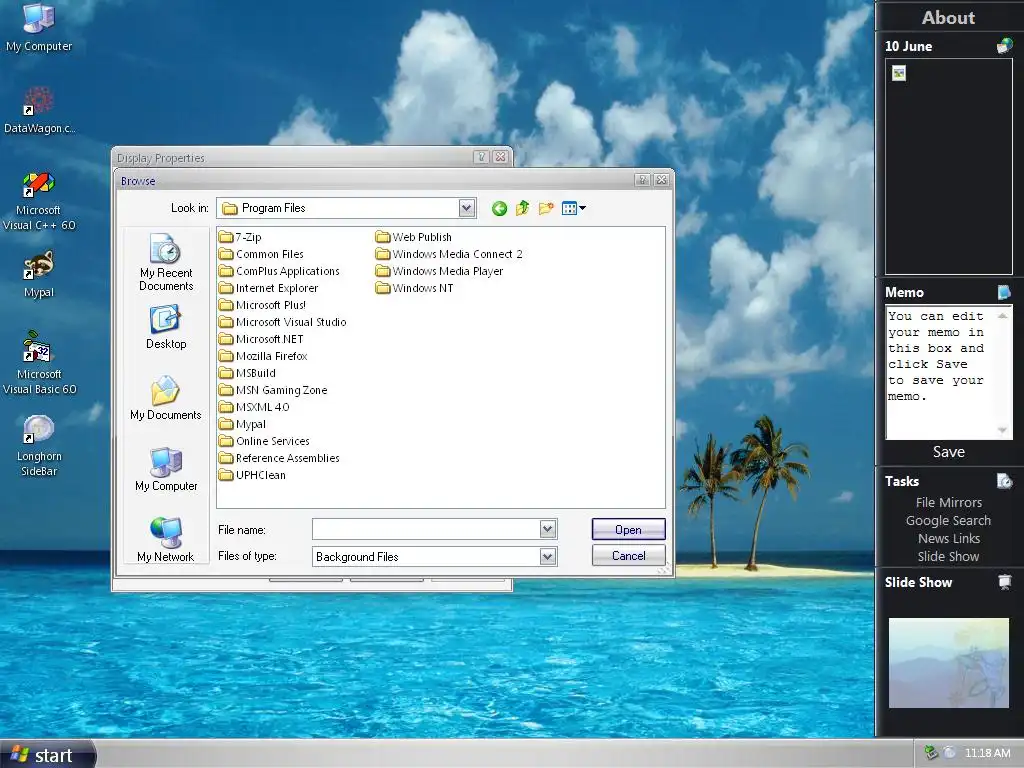Click the globe icon beside 10 June
Screen dimensions: 1024x768
(1004, 46)
